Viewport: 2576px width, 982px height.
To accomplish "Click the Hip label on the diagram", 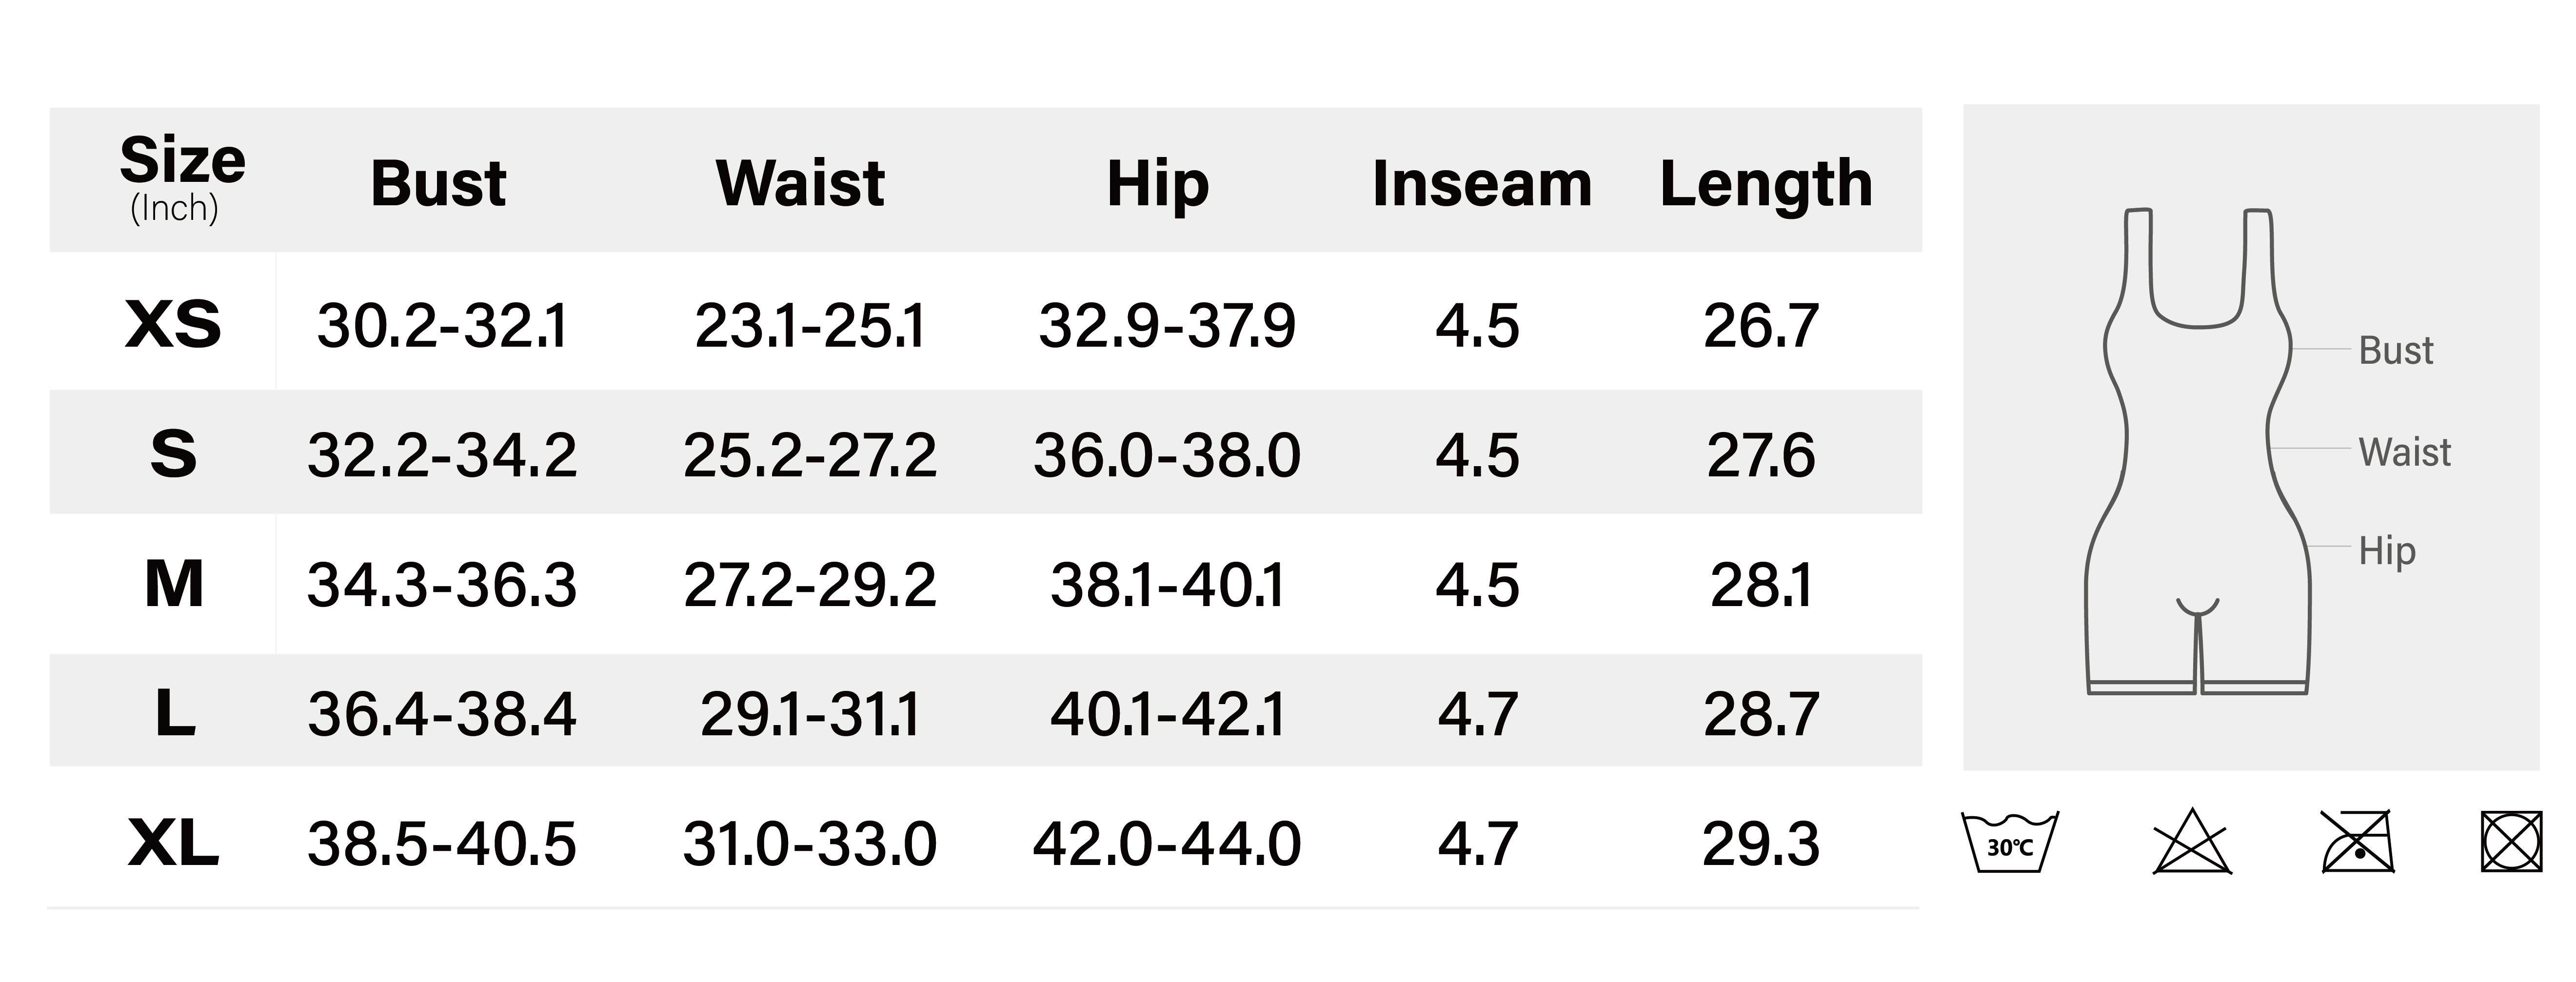I will (x=2386, y=551).
